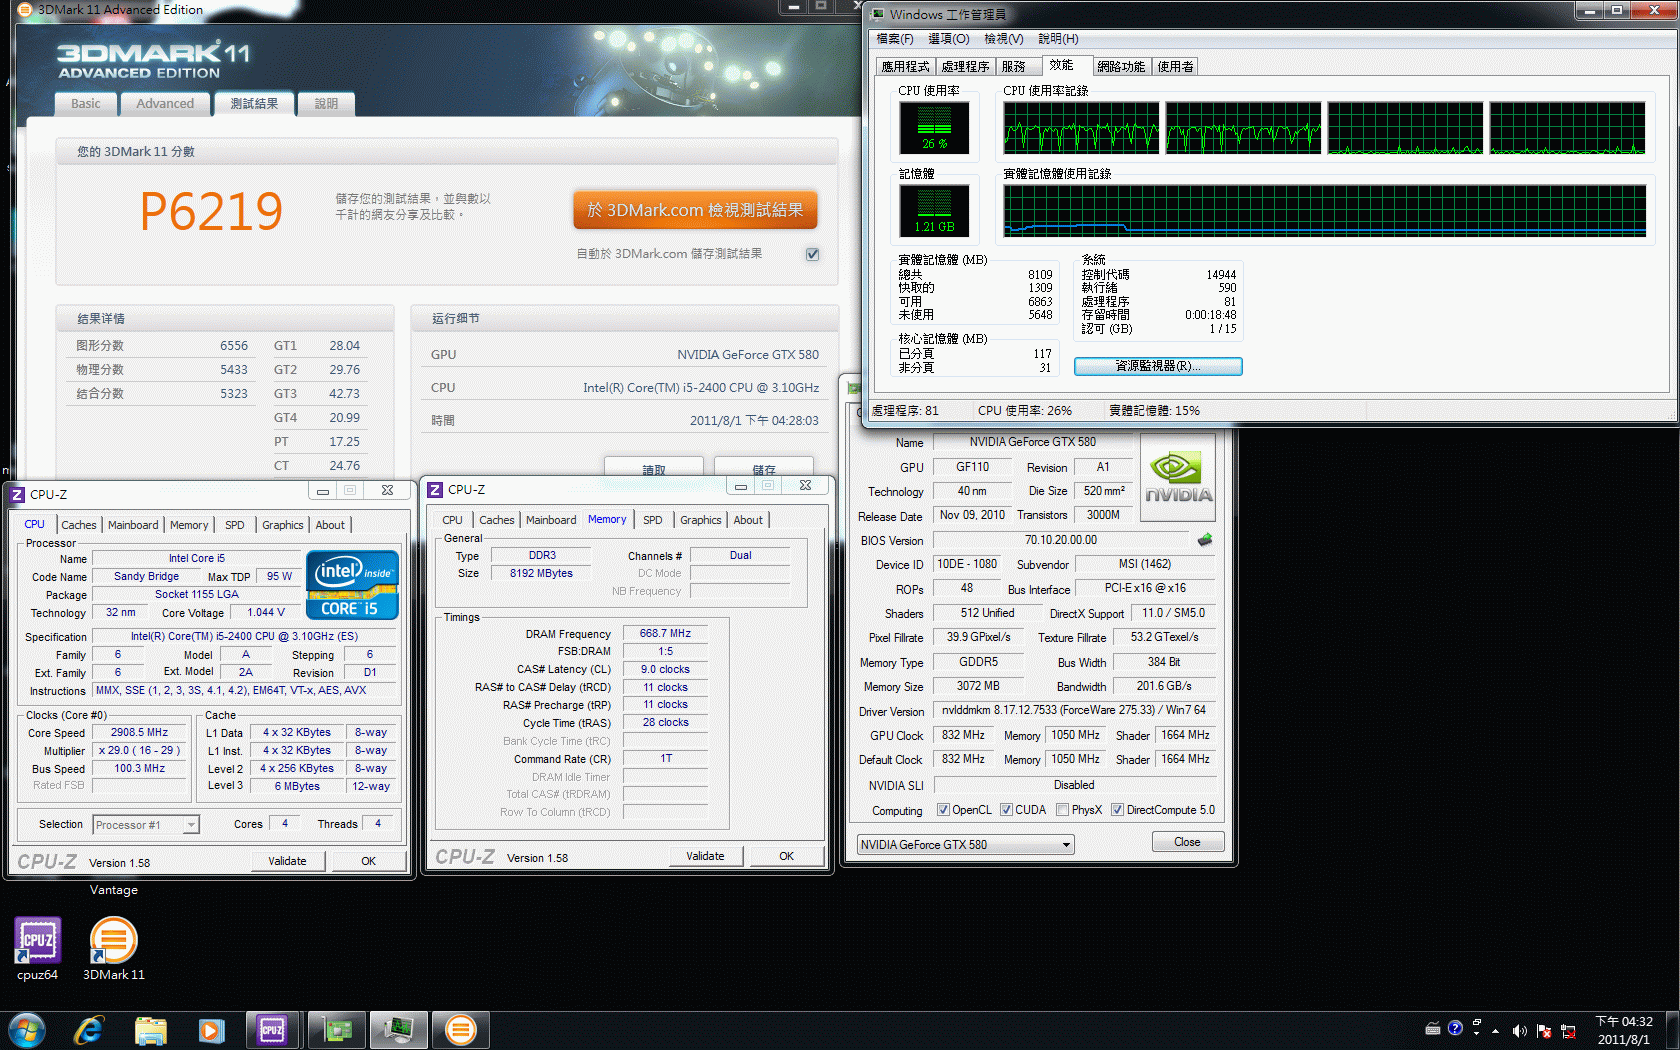The image size is (1680, 1050).
Task: Open Caches tab in left CPU-Z window
Action: pos(79,525)
